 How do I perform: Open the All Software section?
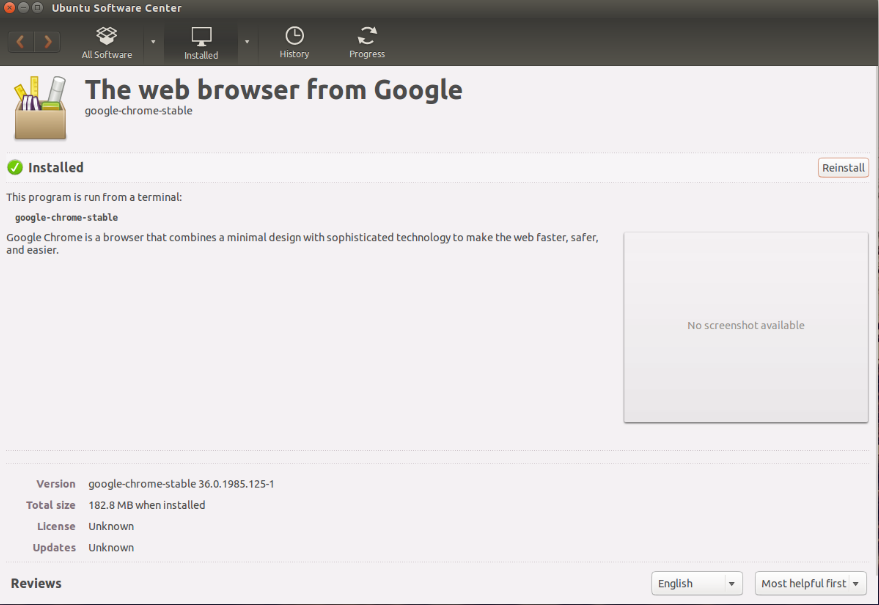click(107, 43)
